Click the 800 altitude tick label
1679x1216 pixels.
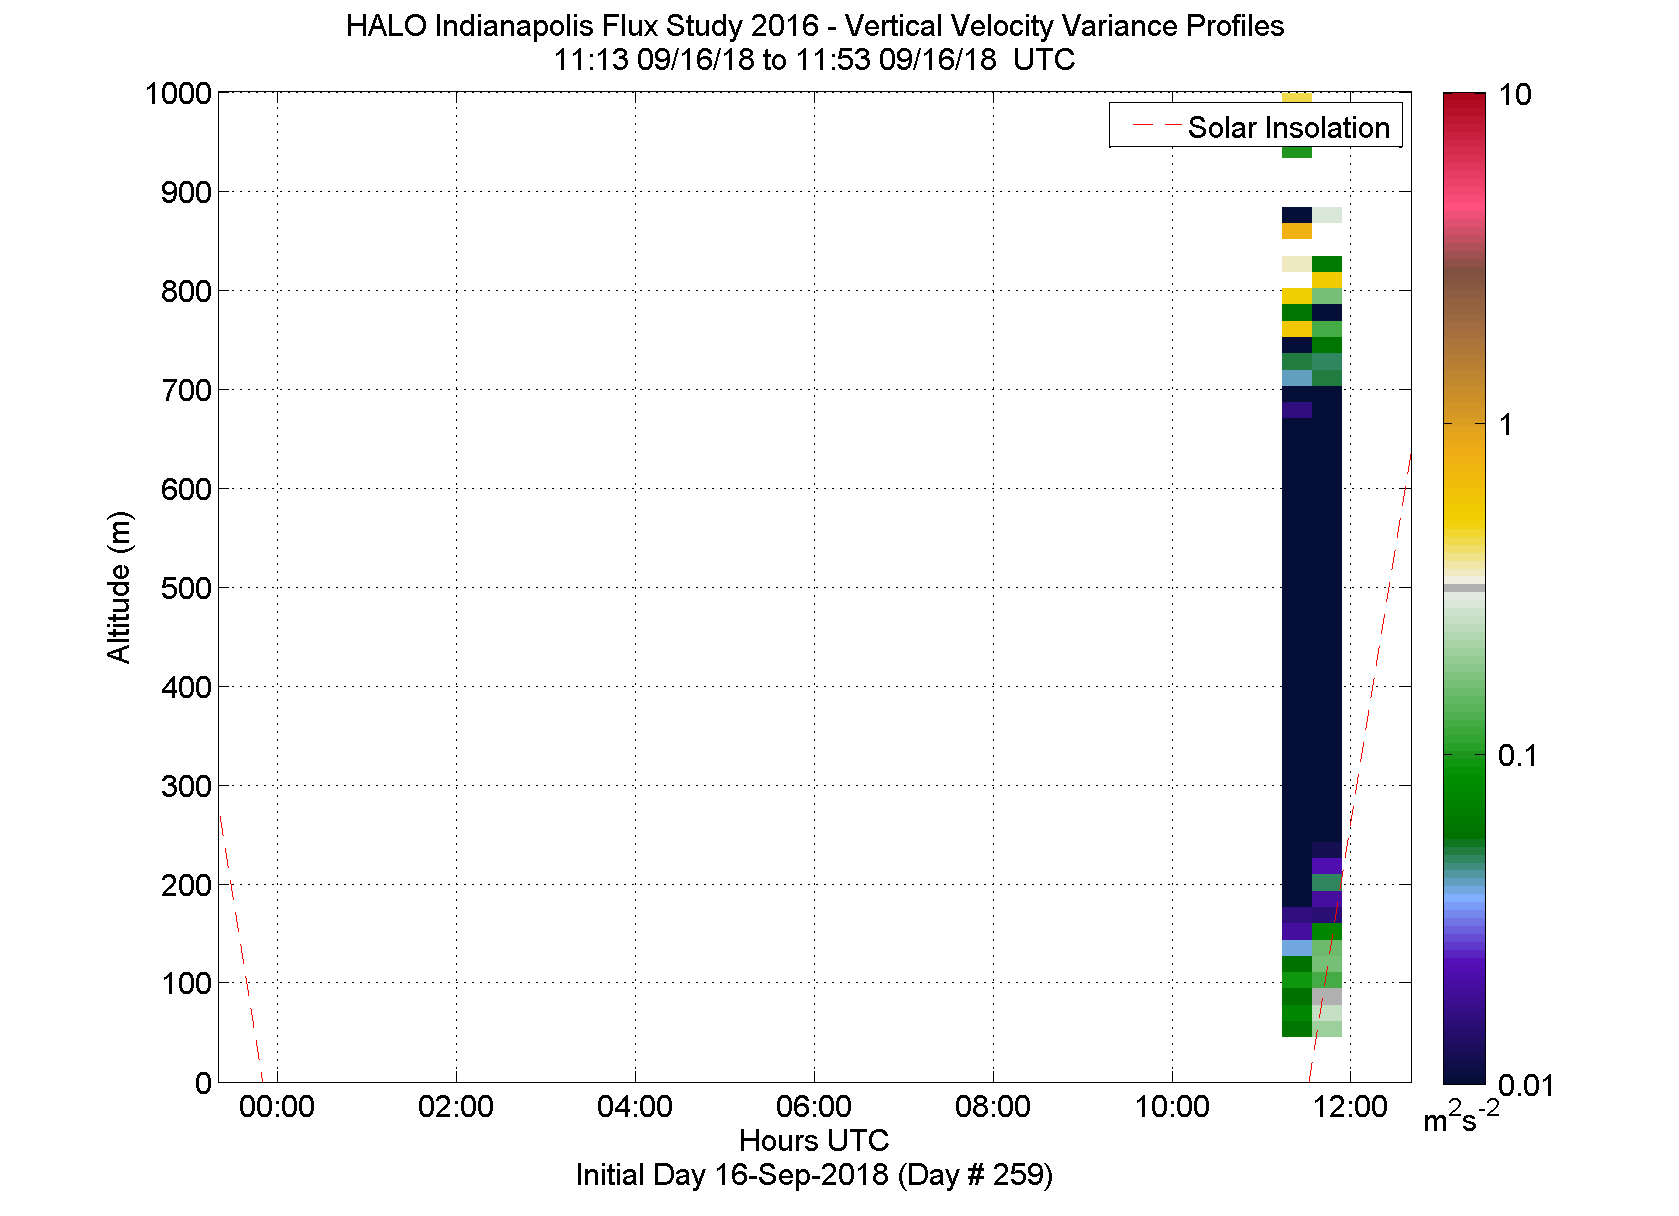click(x=186, y=291)
